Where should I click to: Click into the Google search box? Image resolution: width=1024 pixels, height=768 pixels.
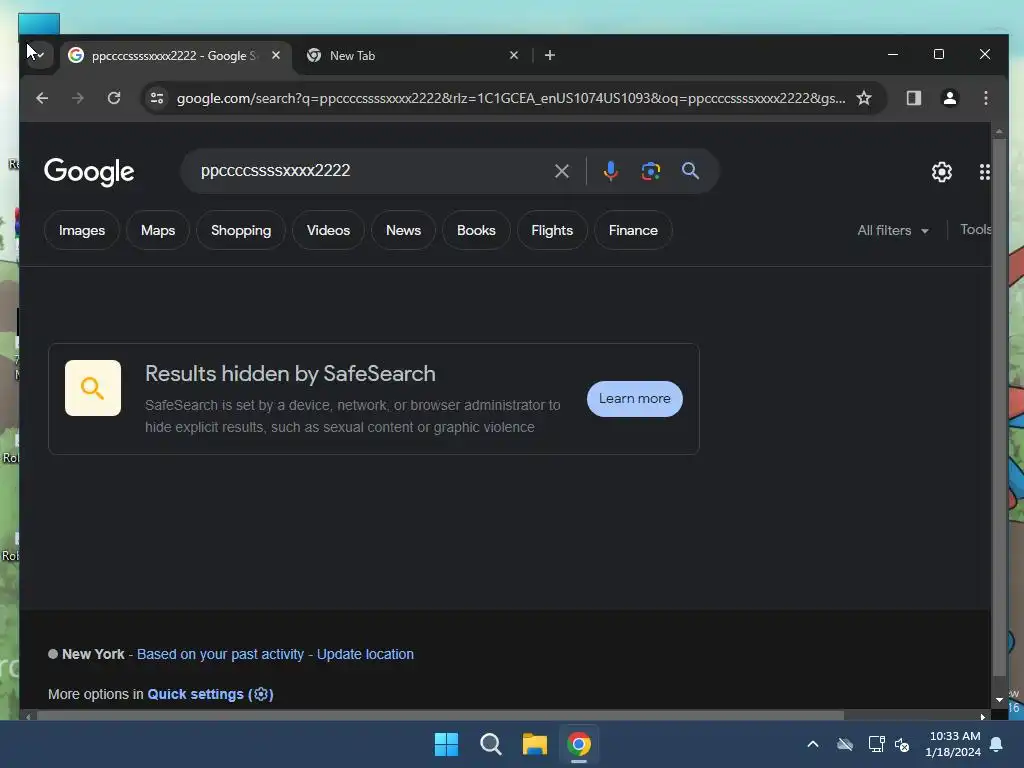pyautogui.click(x=372, y=170)
